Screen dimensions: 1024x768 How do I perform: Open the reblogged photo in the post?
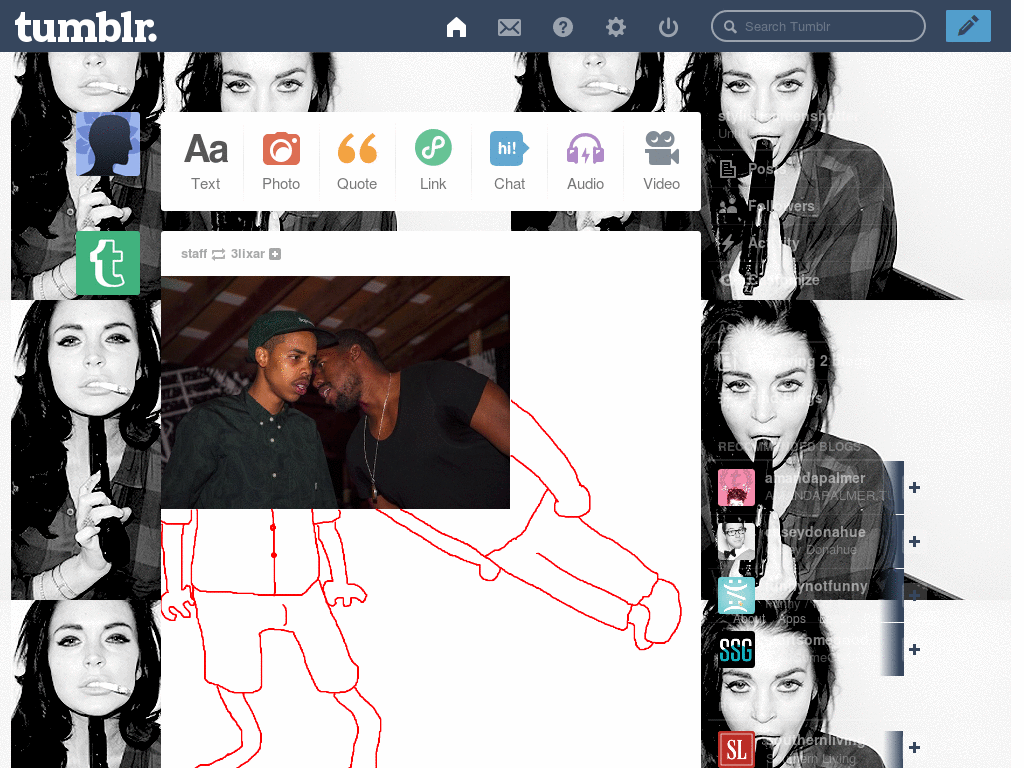coord(335,392)
